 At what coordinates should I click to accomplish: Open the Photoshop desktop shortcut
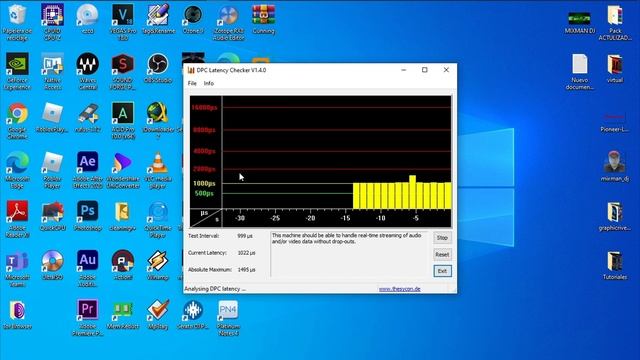click(87, 216)
